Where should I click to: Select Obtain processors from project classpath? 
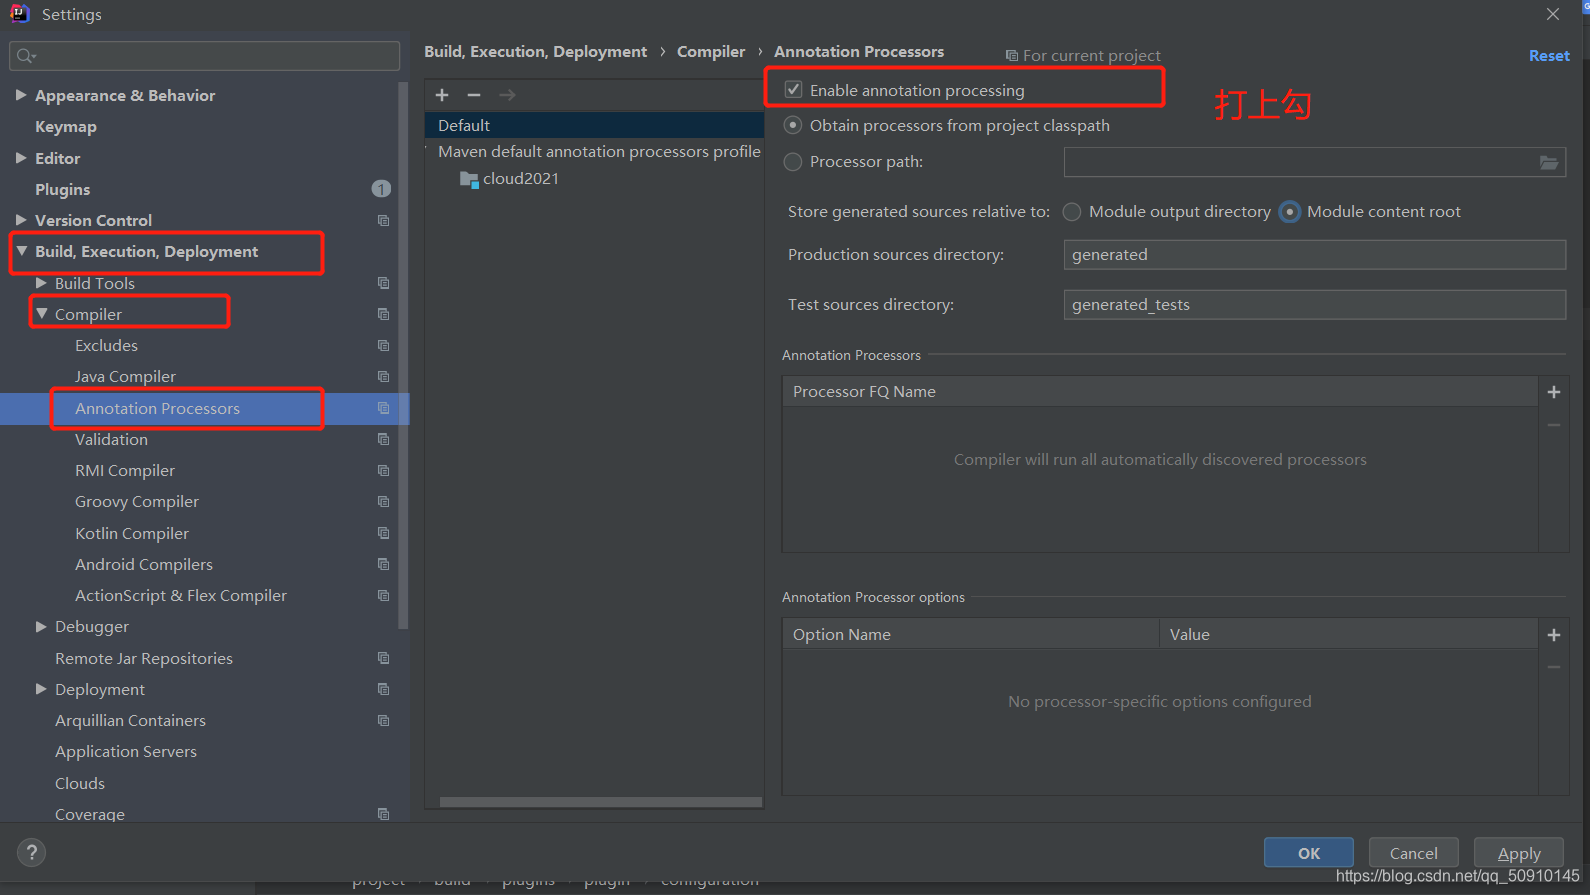[793, 125]
